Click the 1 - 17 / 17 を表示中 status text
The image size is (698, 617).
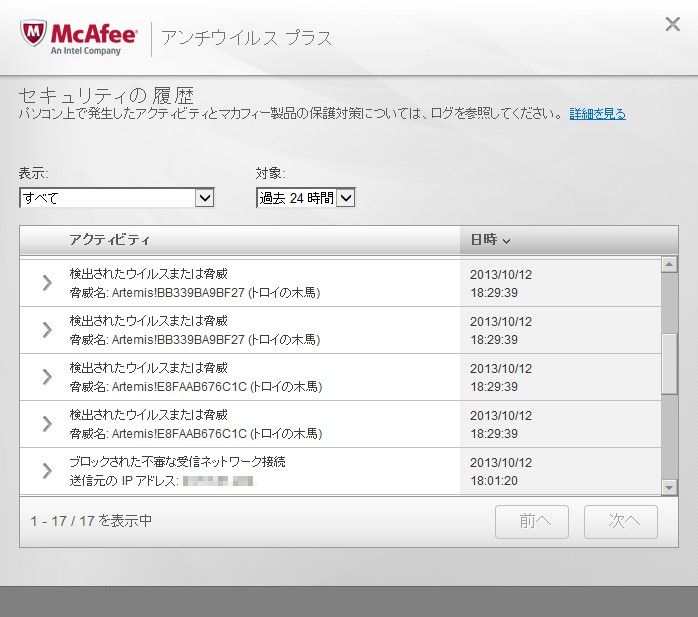[x=91, y=521]
